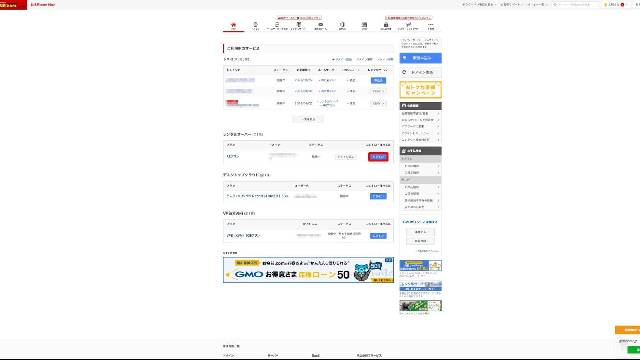
Task: Click the large blue button atop right sidebar
Action: pyautogui.click(x=420, y=58)
